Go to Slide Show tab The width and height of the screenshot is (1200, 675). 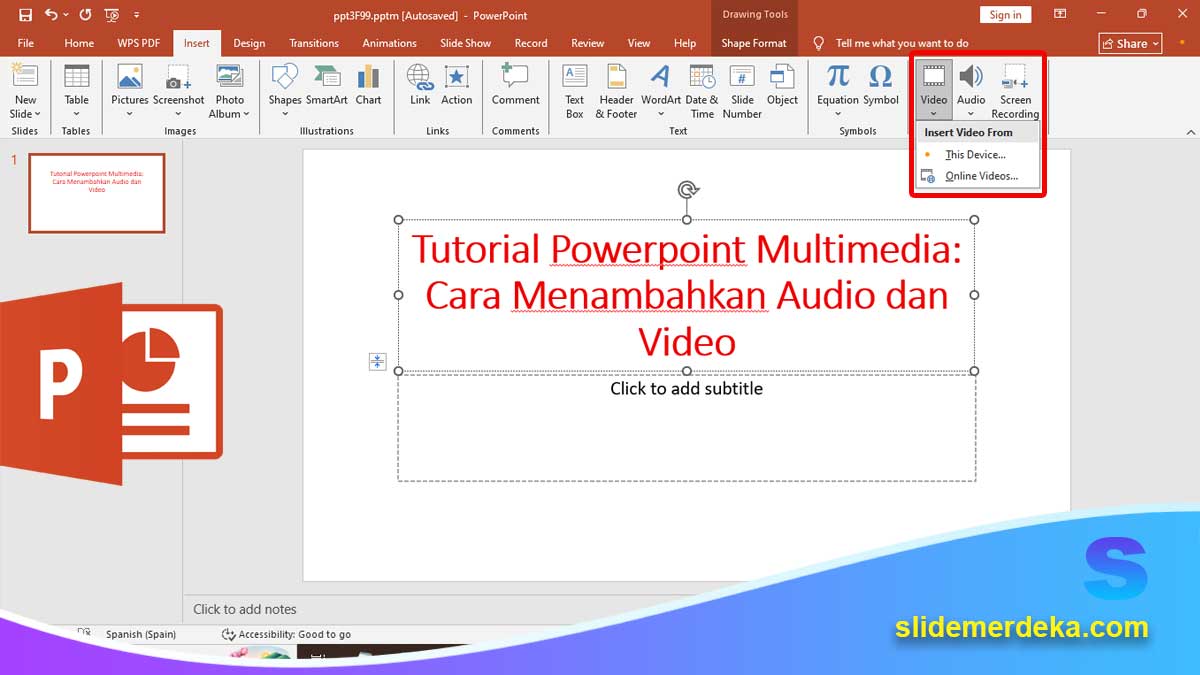(x=465, y=43)
